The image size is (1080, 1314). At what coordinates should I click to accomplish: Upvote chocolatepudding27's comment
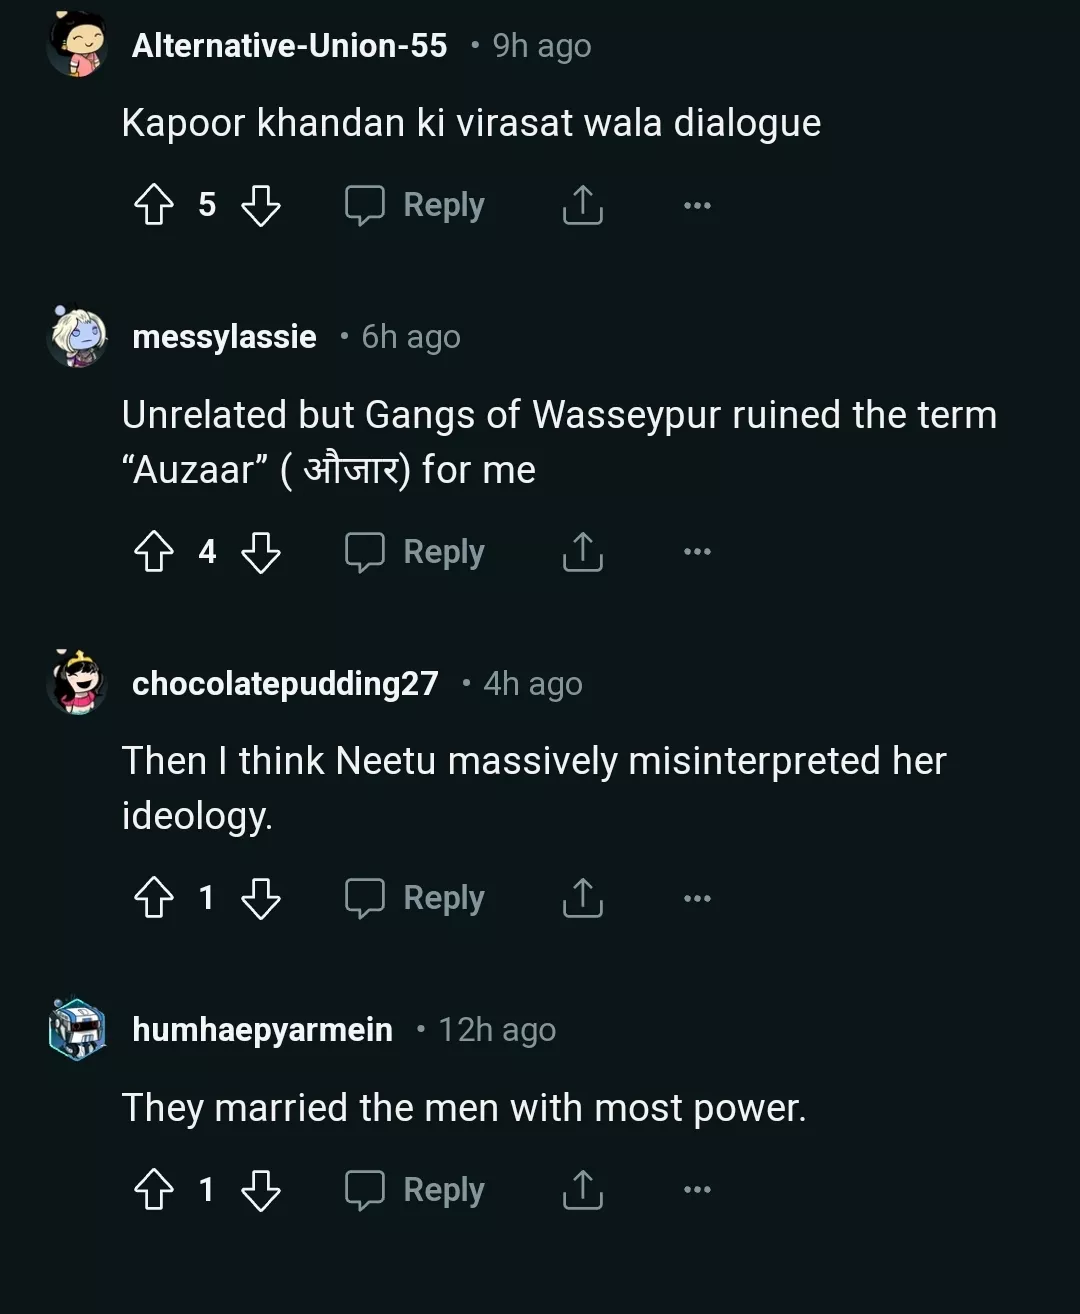(154, 898)
